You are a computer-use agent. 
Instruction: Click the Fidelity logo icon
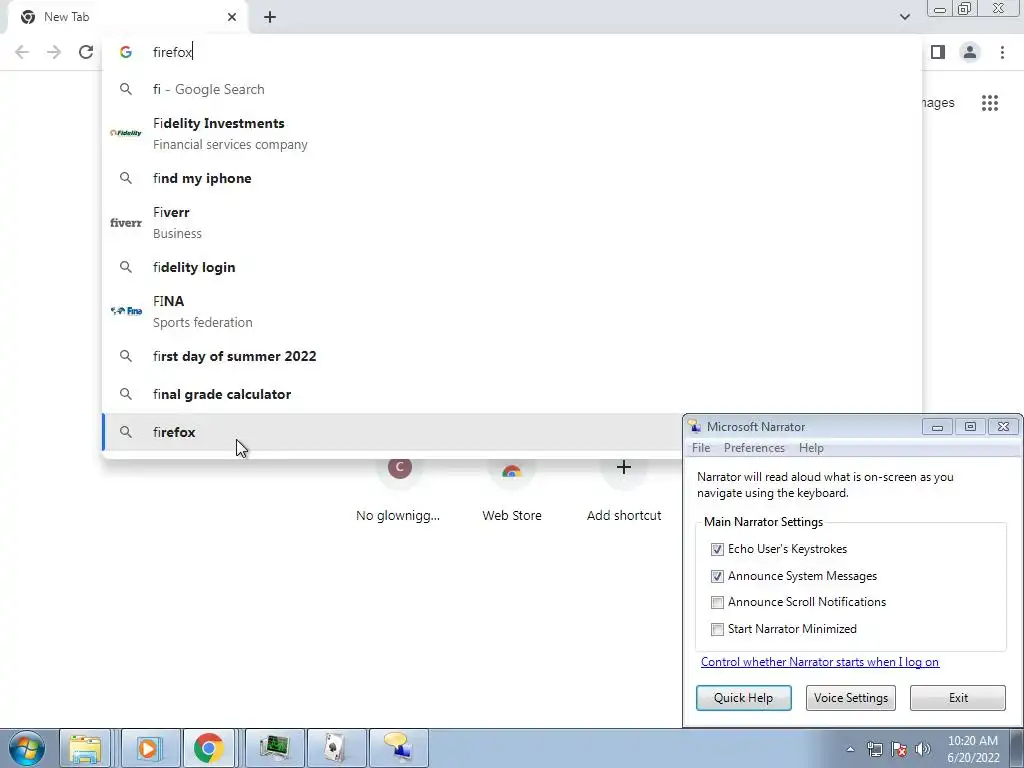point(126,133)
